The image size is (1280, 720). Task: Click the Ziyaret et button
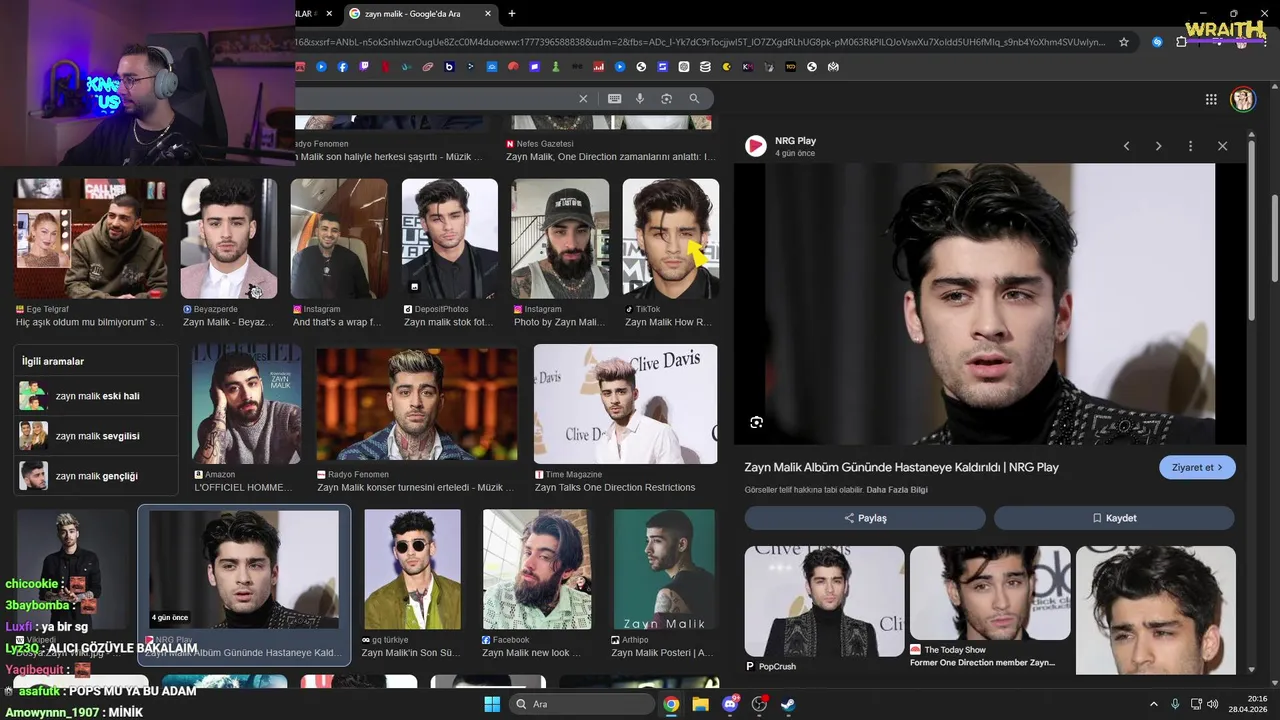pyautogui.click(x=1197, y=467)
